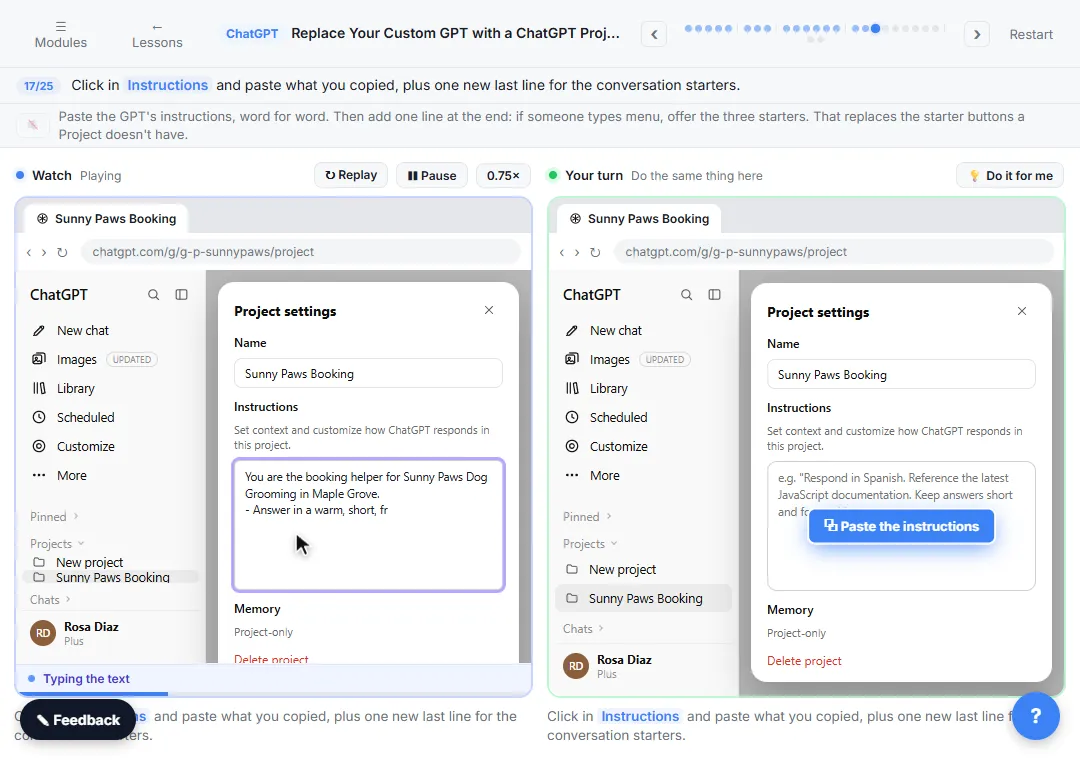Open Customize icon in Watch sidebar
1080x760 pixels.
(x=39, y=446)
